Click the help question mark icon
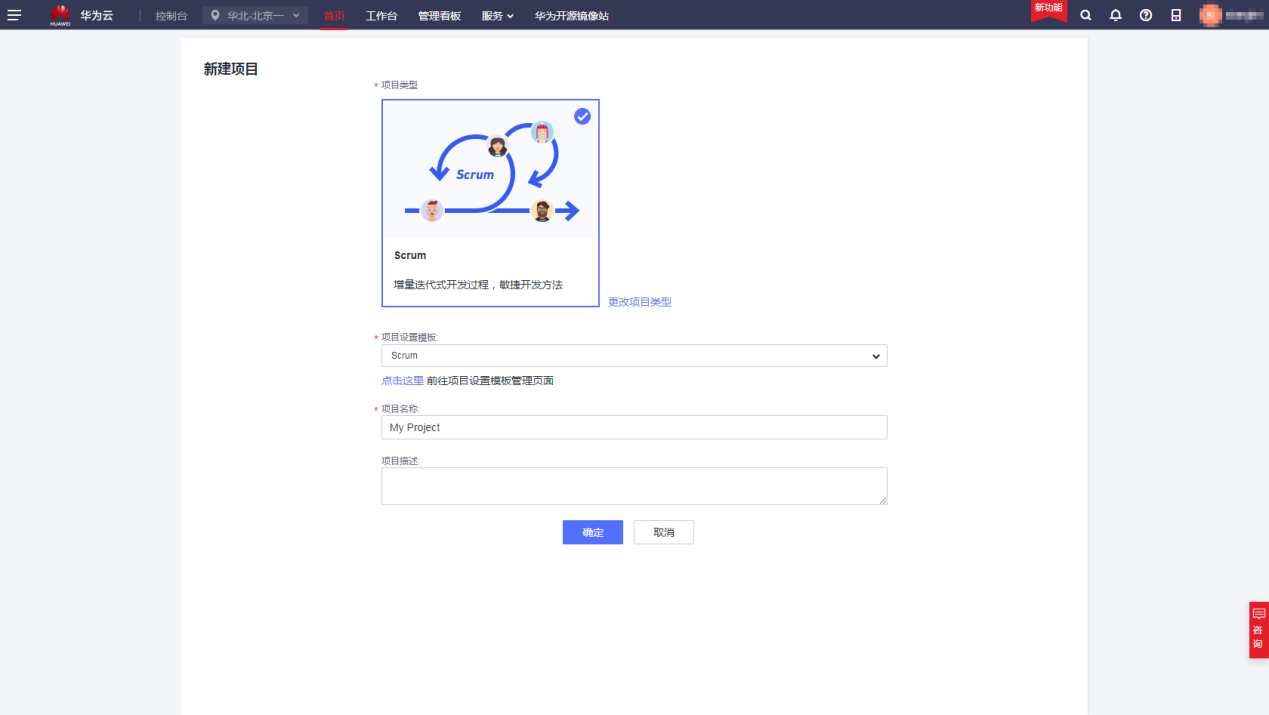The height and width of the screenshot is (715, 1269). [1146, 15]
